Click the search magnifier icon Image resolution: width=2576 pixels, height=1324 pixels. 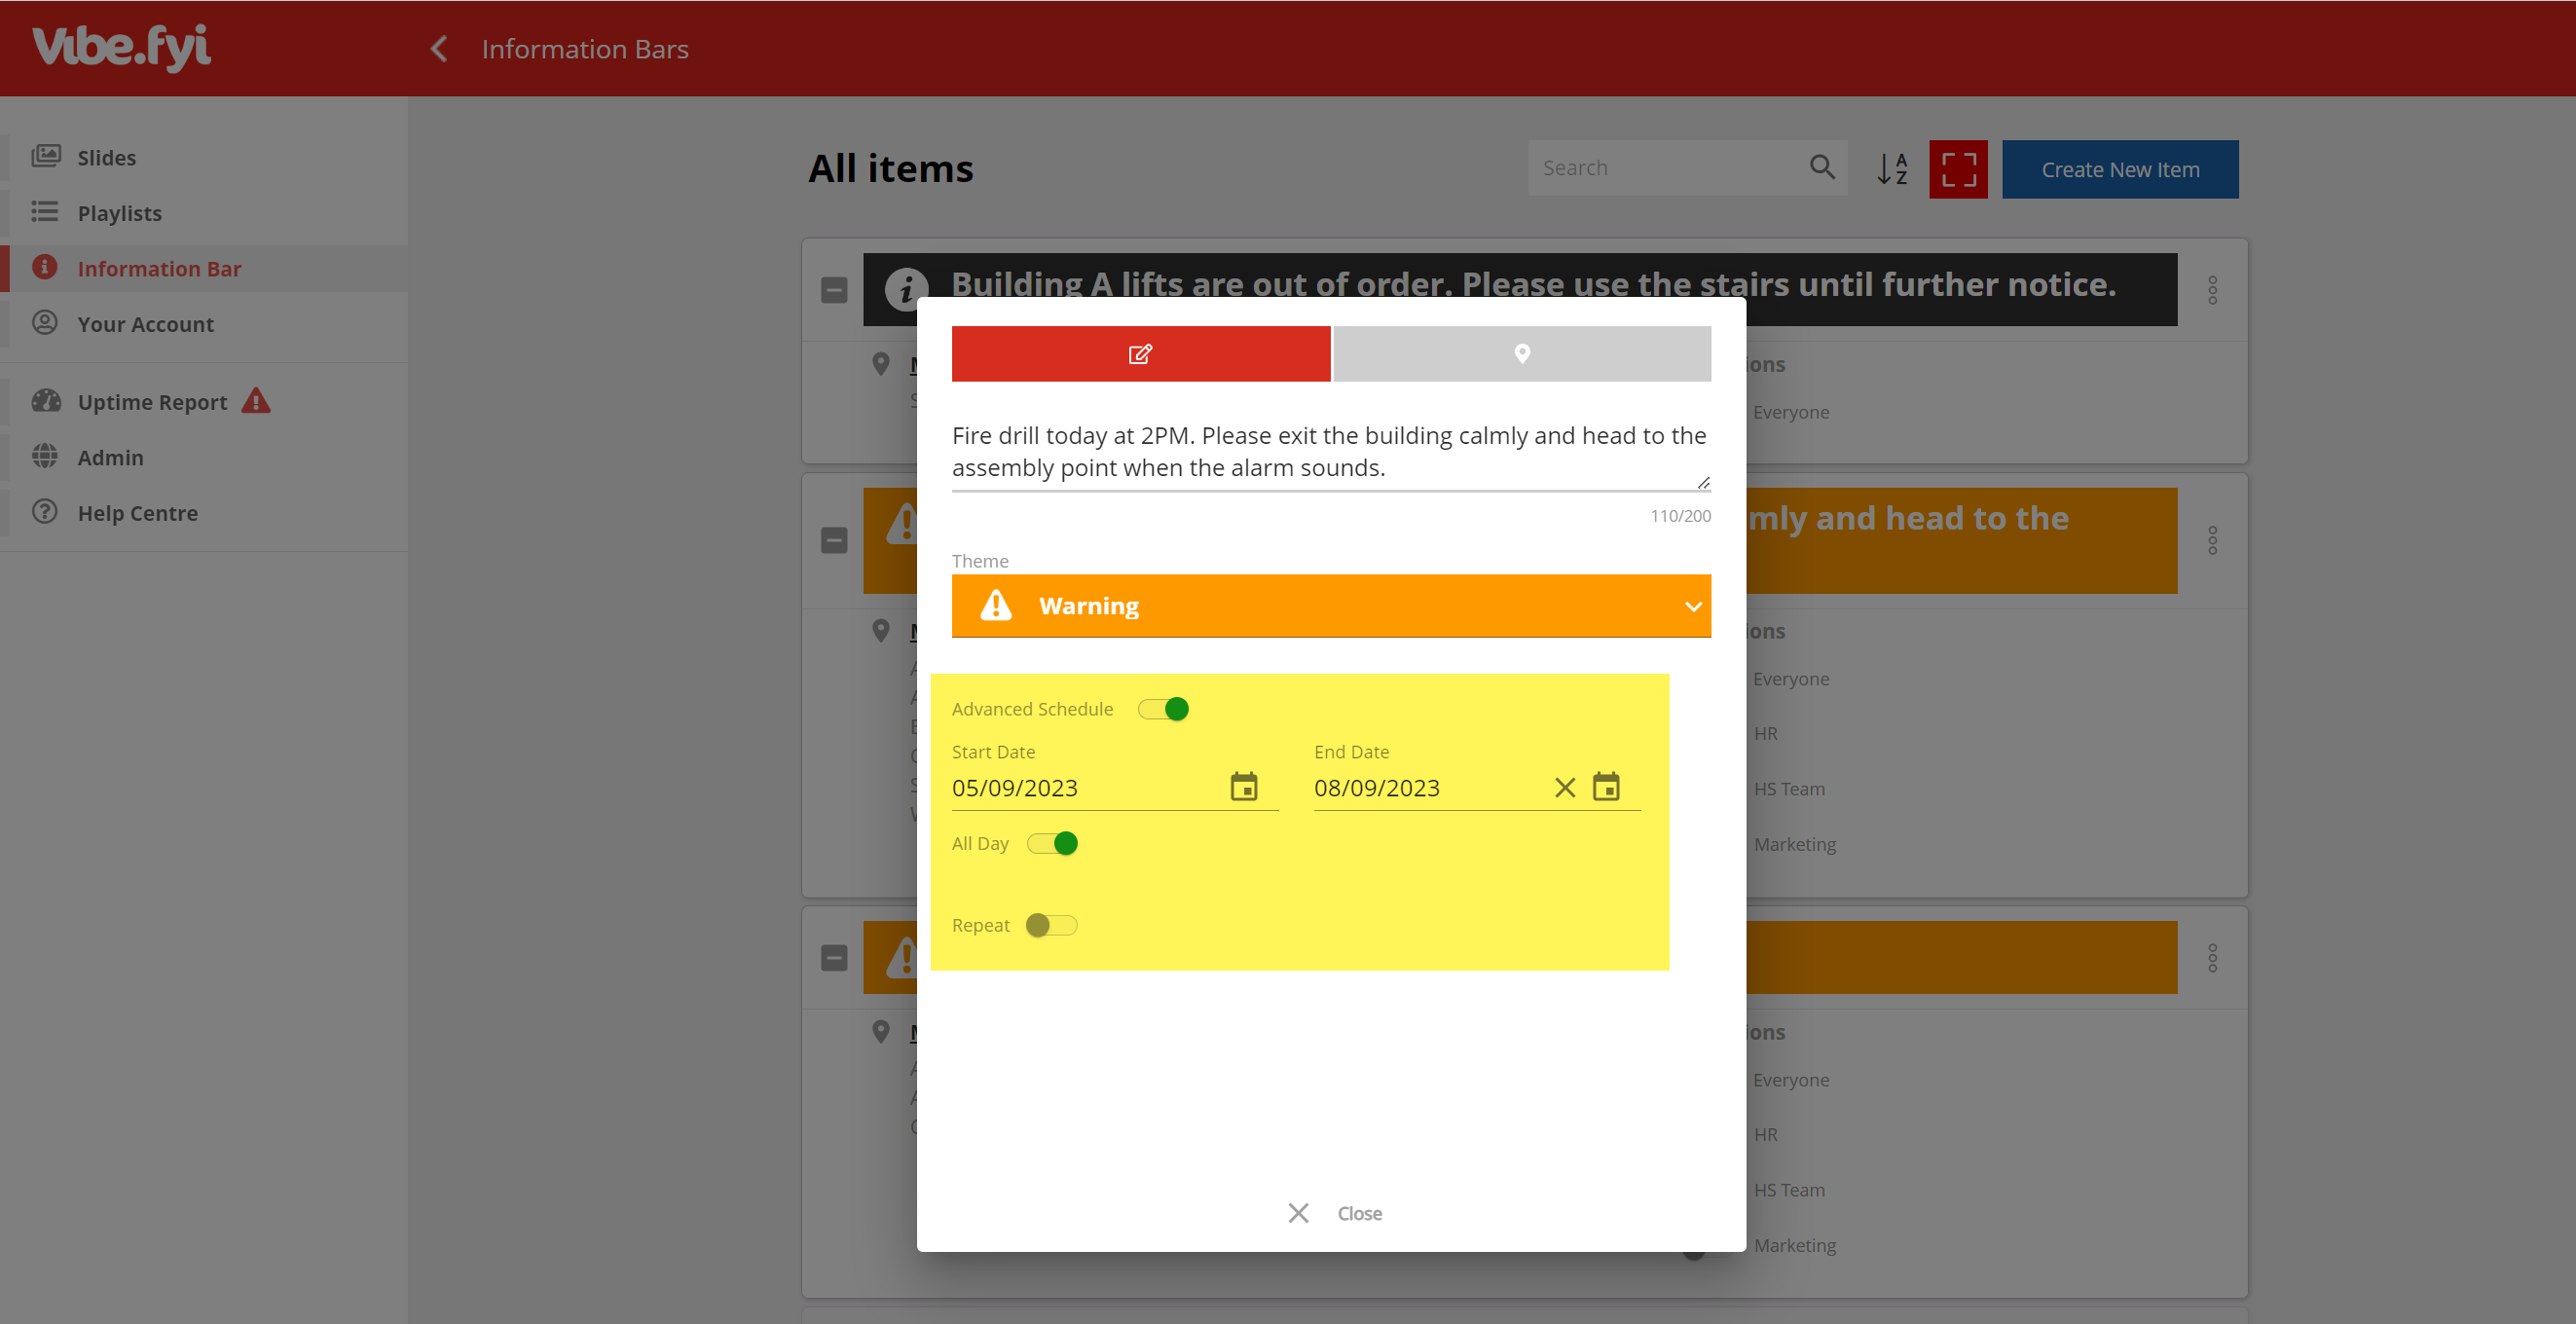1823,168
